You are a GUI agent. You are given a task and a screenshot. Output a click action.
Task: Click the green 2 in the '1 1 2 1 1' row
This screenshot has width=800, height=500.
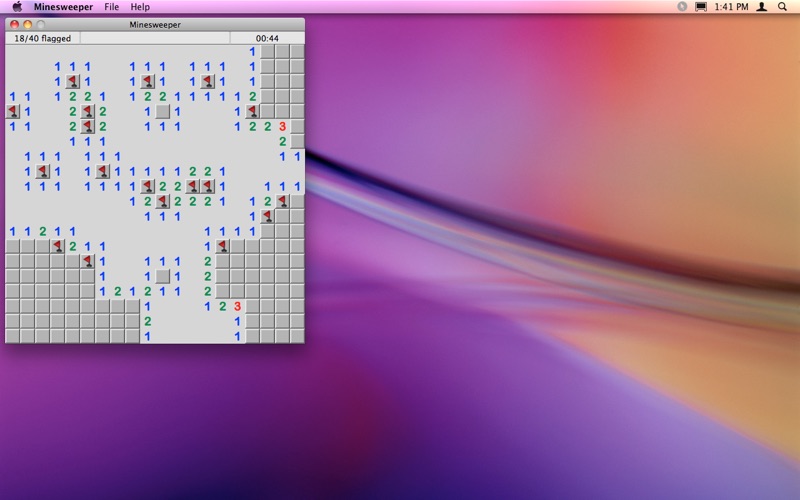[43, 231]
